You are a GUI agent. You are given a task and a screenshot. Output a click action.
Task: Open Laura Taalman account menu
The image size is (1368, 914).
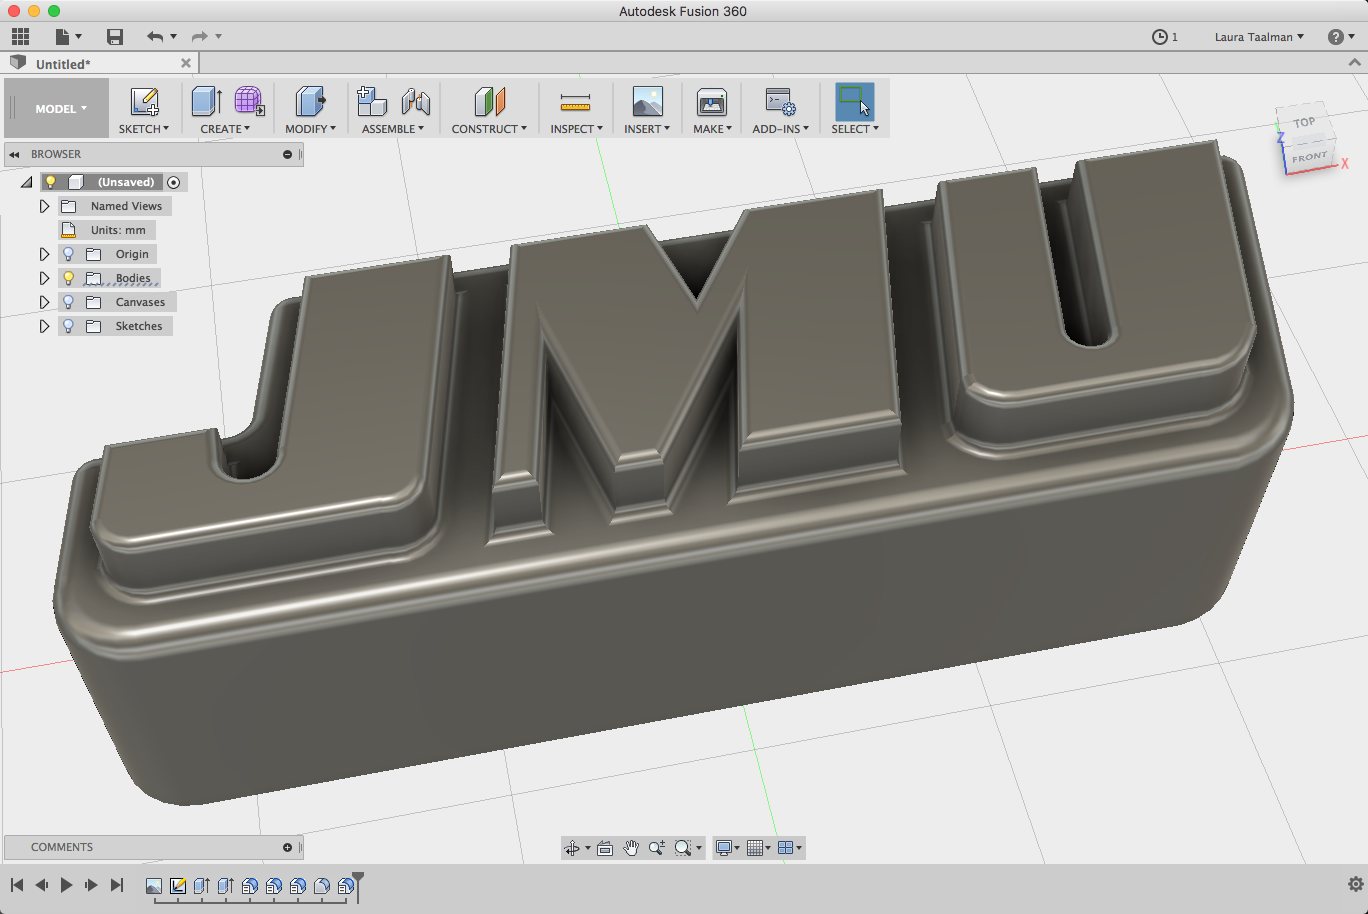[1259, 37]
